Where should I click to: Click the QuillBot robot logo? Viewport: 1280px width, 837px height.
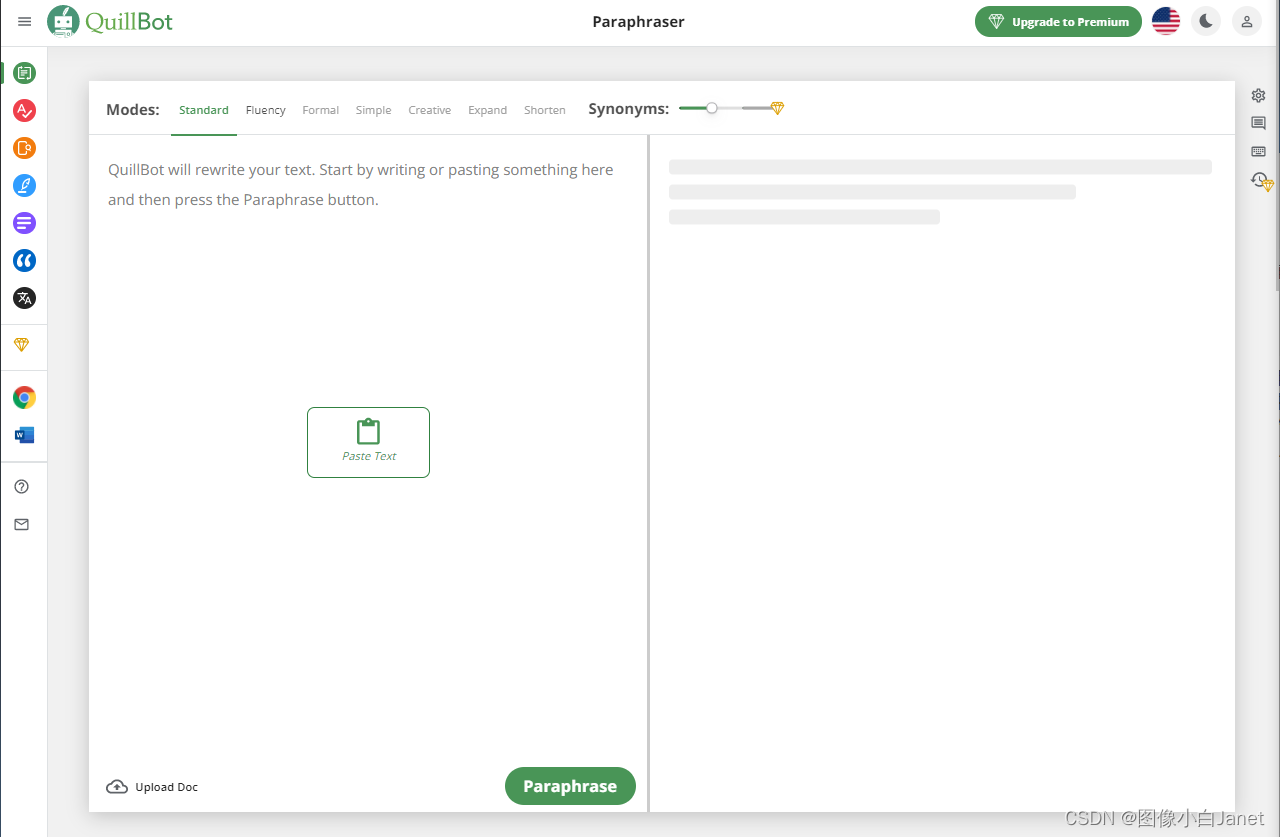(x=64, y=21)
